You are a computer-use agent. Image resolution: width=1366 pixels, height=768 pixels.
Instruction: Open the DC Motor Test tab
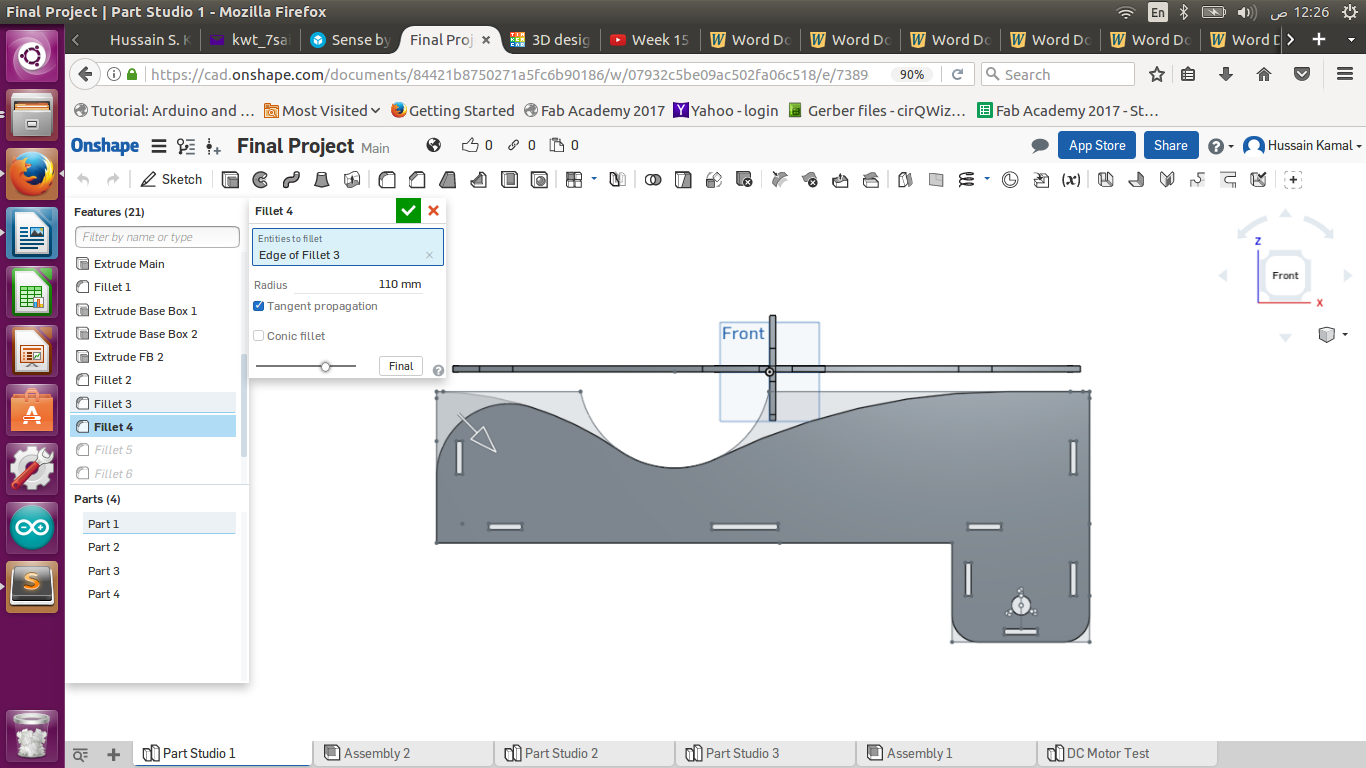[x=1108, y=753]
